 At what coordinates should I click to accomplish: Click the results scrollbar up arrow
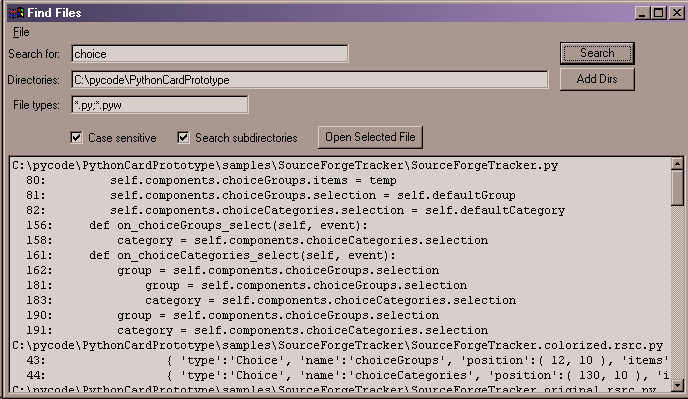(677, 164)
